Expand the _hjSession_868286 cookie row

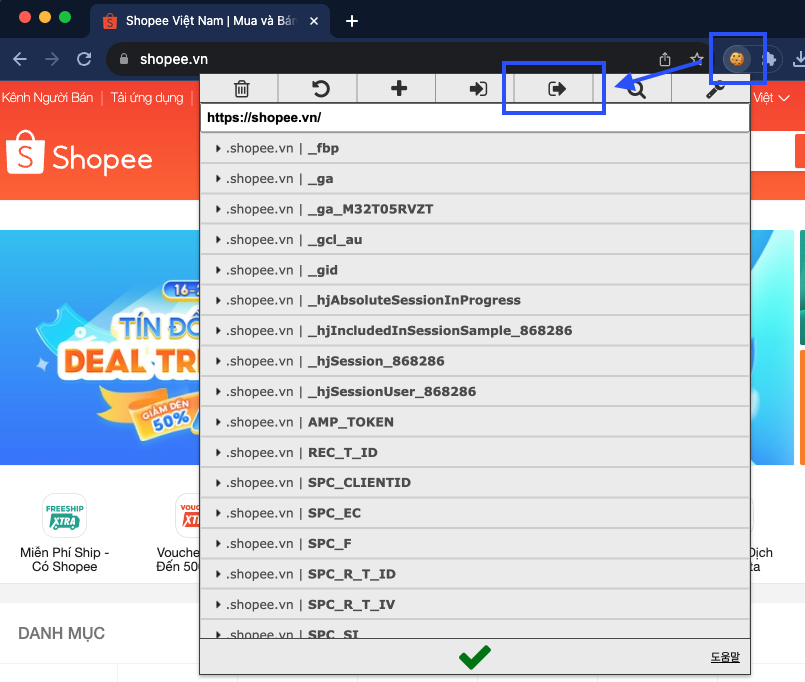[x=475, y=361]
